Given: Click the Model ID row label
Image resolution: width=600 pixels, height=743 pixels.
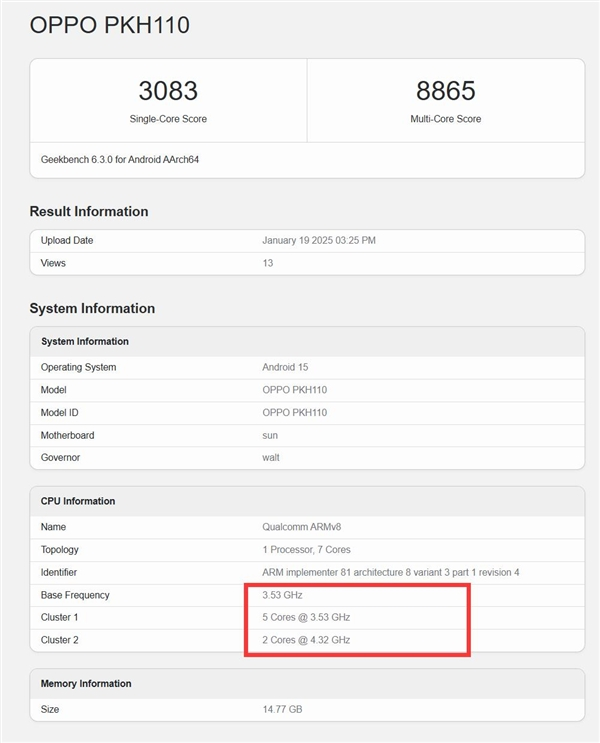Looking at the screenshot, I should point(61,412).
